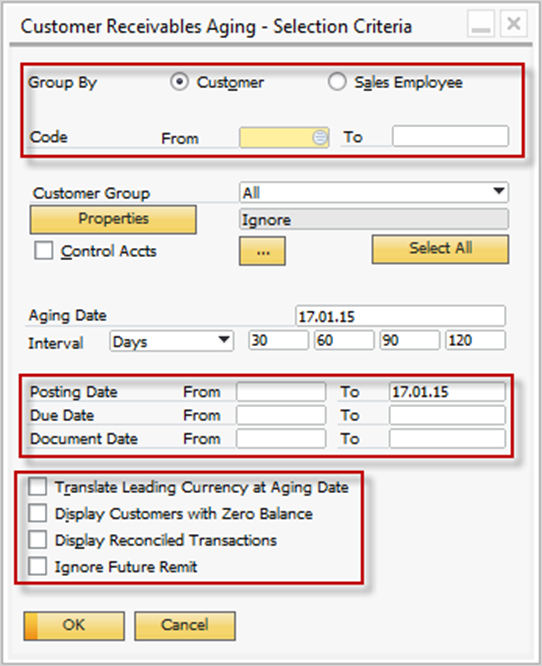Enable the Control Accts checkbox
Viewport: 542px width, 666px height.
pyautogui.click(x=44, y=251)
